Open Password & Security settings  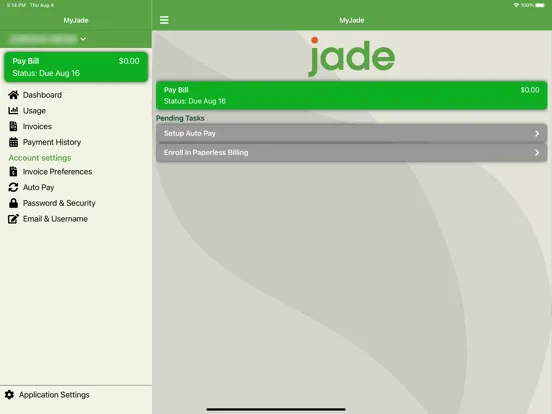point(59,203)
